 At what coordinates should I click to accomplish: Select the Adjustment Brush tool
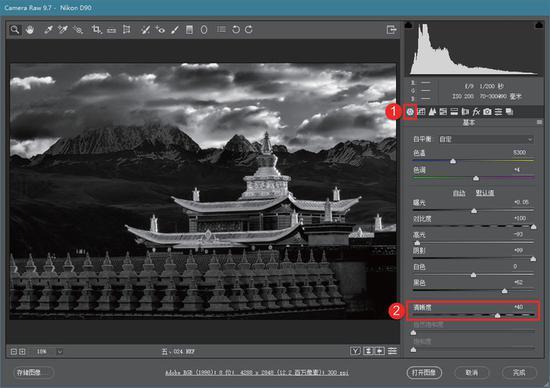pyautogui.click(x=175, y=29)
